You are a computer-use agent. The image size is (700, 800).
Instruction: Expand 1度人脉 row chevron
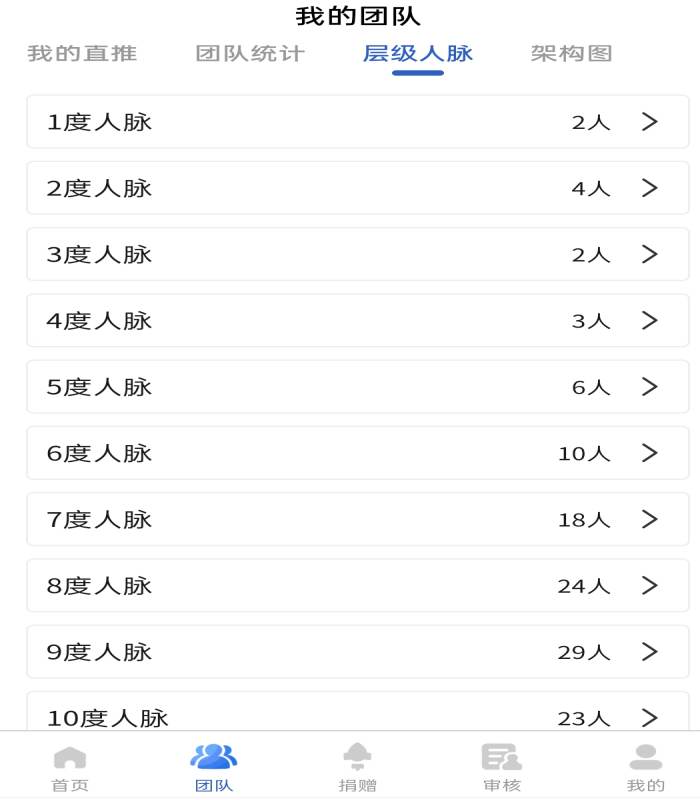pyautogui.click(x=650, y=122)
